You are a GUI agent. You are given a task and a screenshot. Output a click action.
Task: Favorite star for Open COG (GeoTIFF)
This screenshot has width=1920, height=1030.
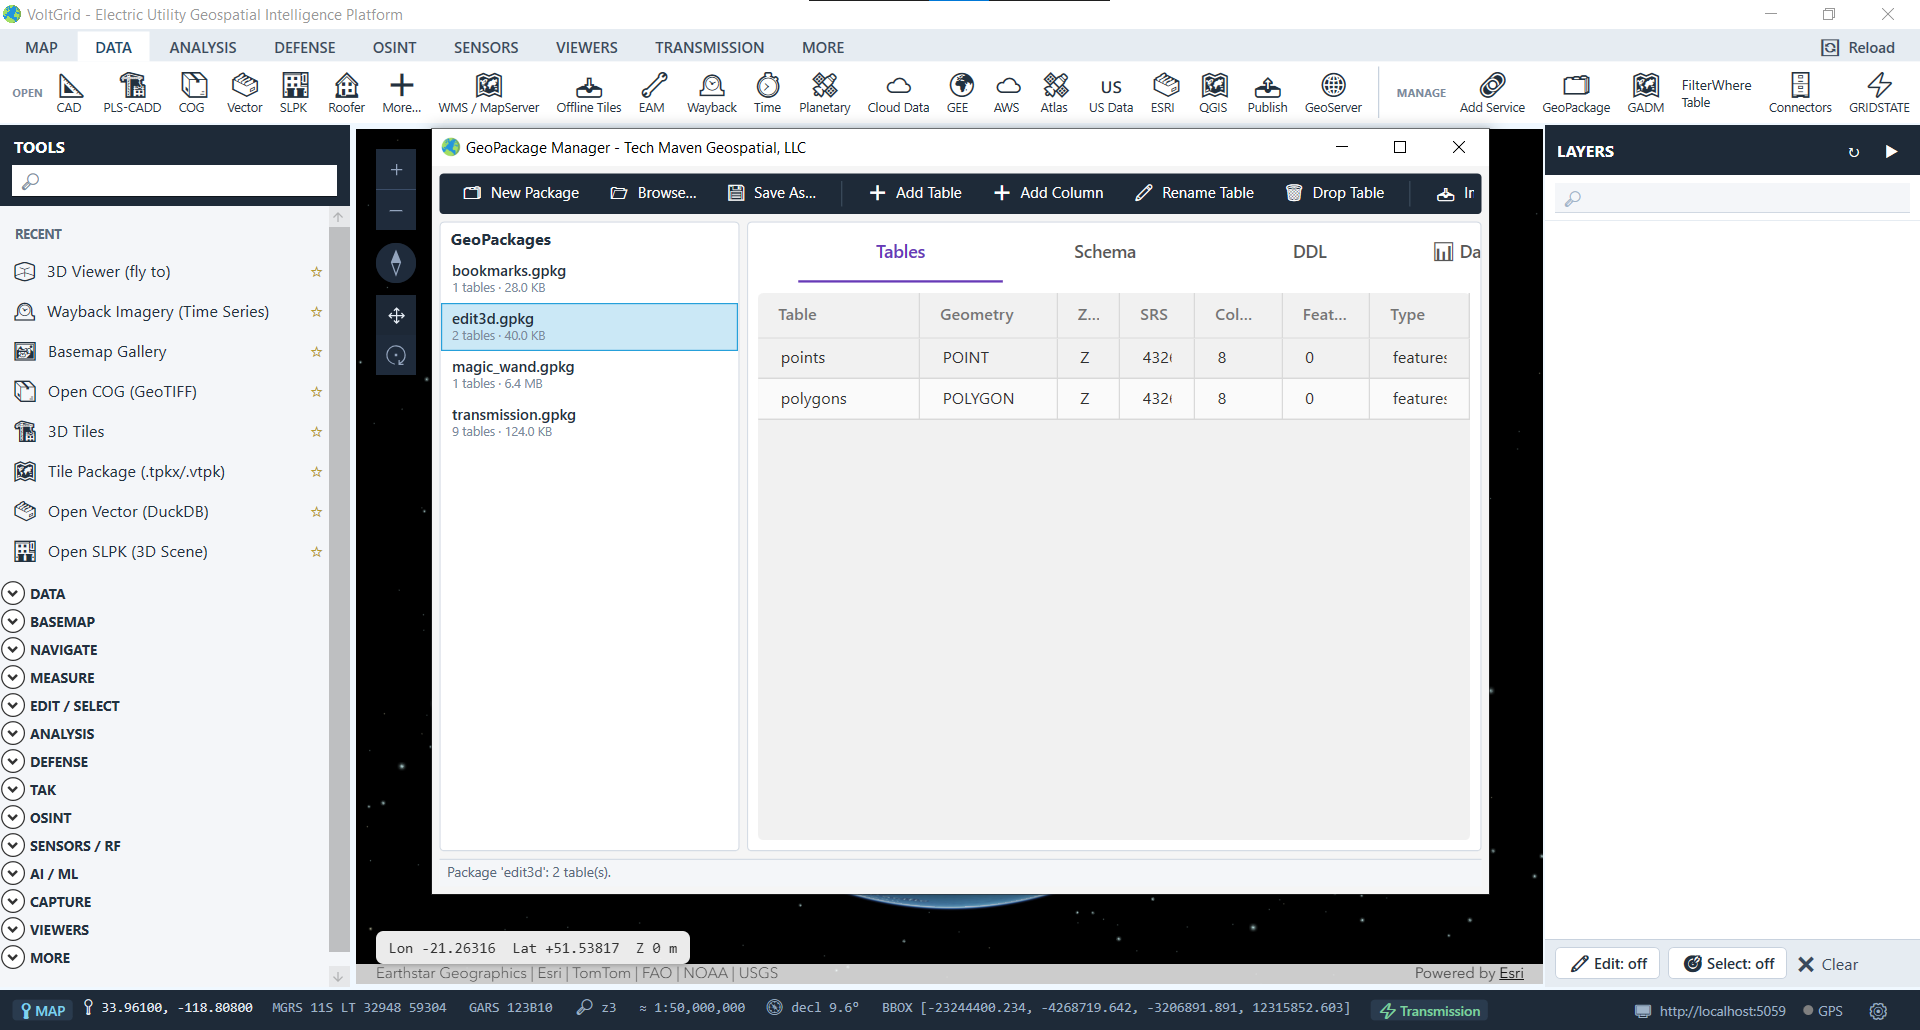tap(316, 392)
